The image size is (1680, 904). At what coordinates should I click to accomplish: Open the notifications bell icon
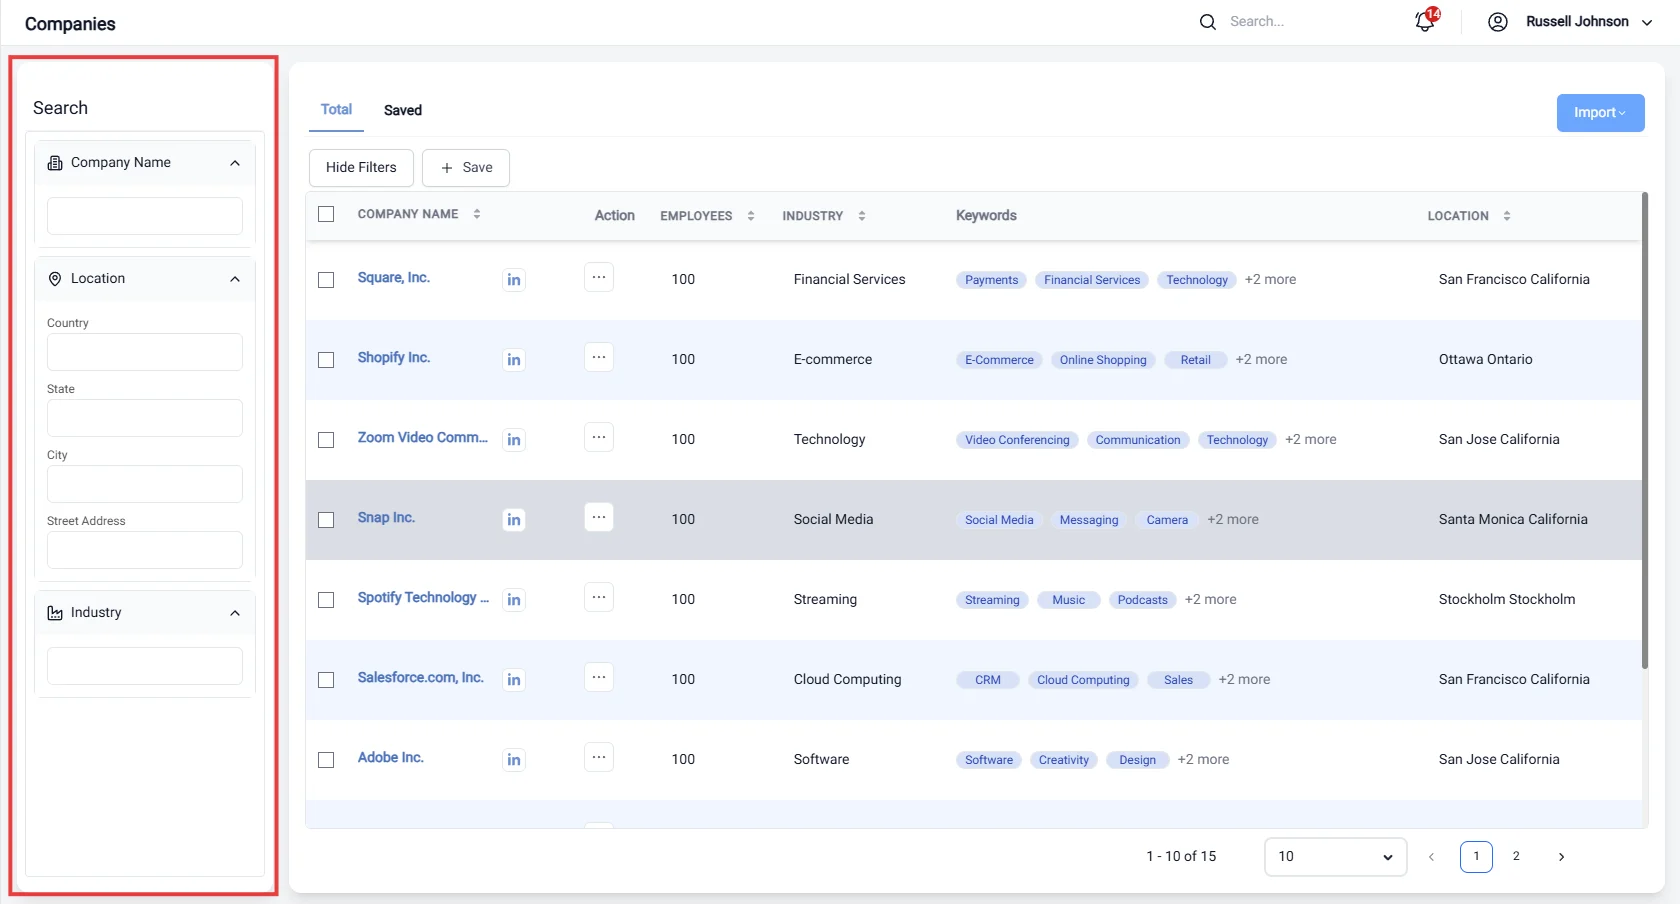1425,22
